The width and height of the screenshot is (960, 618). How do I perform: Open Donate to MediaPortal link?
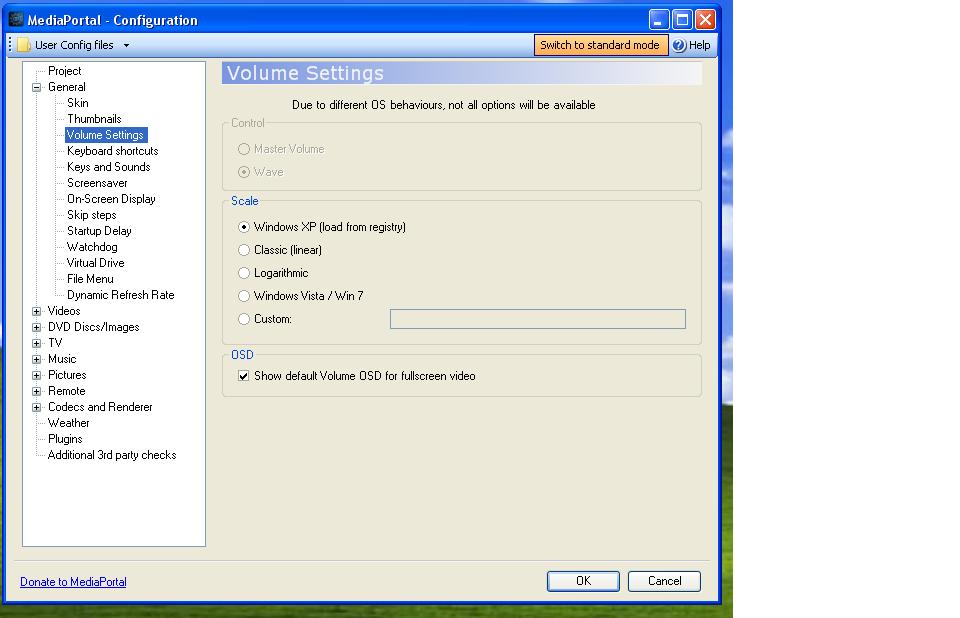pos(73,582)
